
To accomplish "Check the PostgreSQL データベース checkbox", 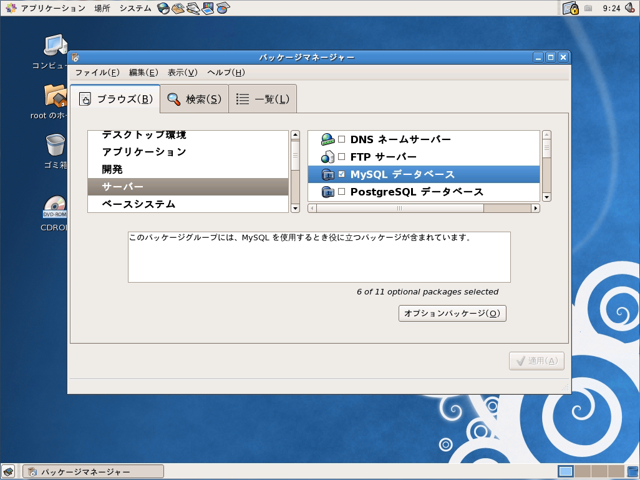I will [x=342, y=191].
